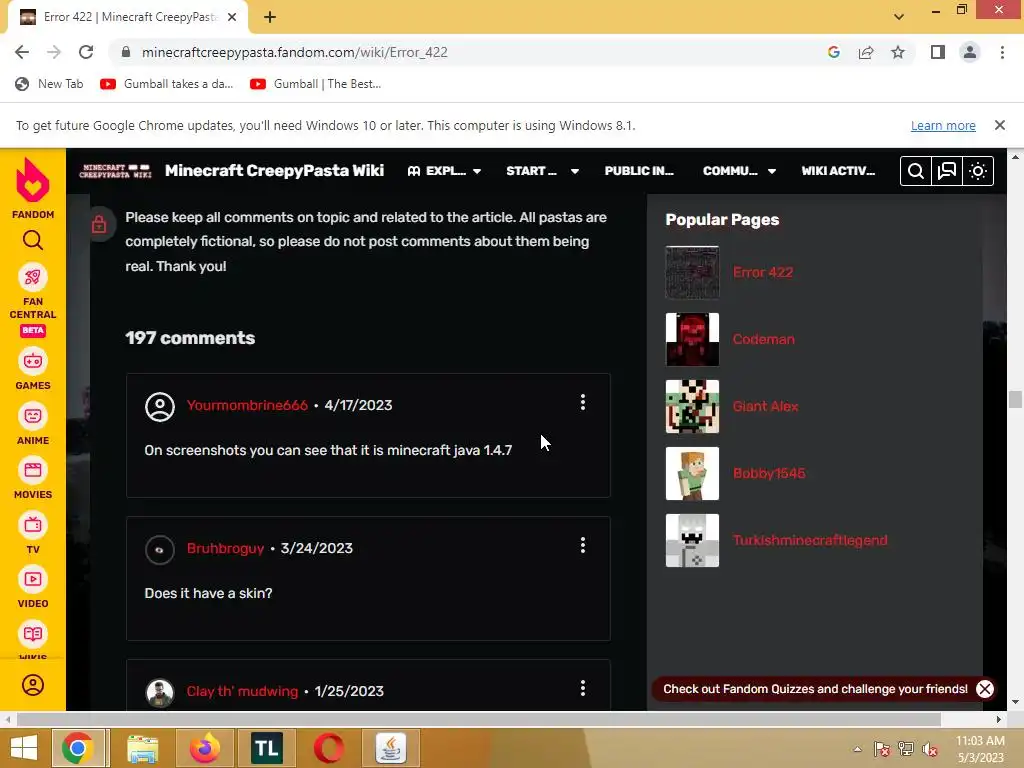Click the Minecraft CreepyPasta Wiki logo image
The width and height of the screenshot is (1024, 768).
click(115, 171)
